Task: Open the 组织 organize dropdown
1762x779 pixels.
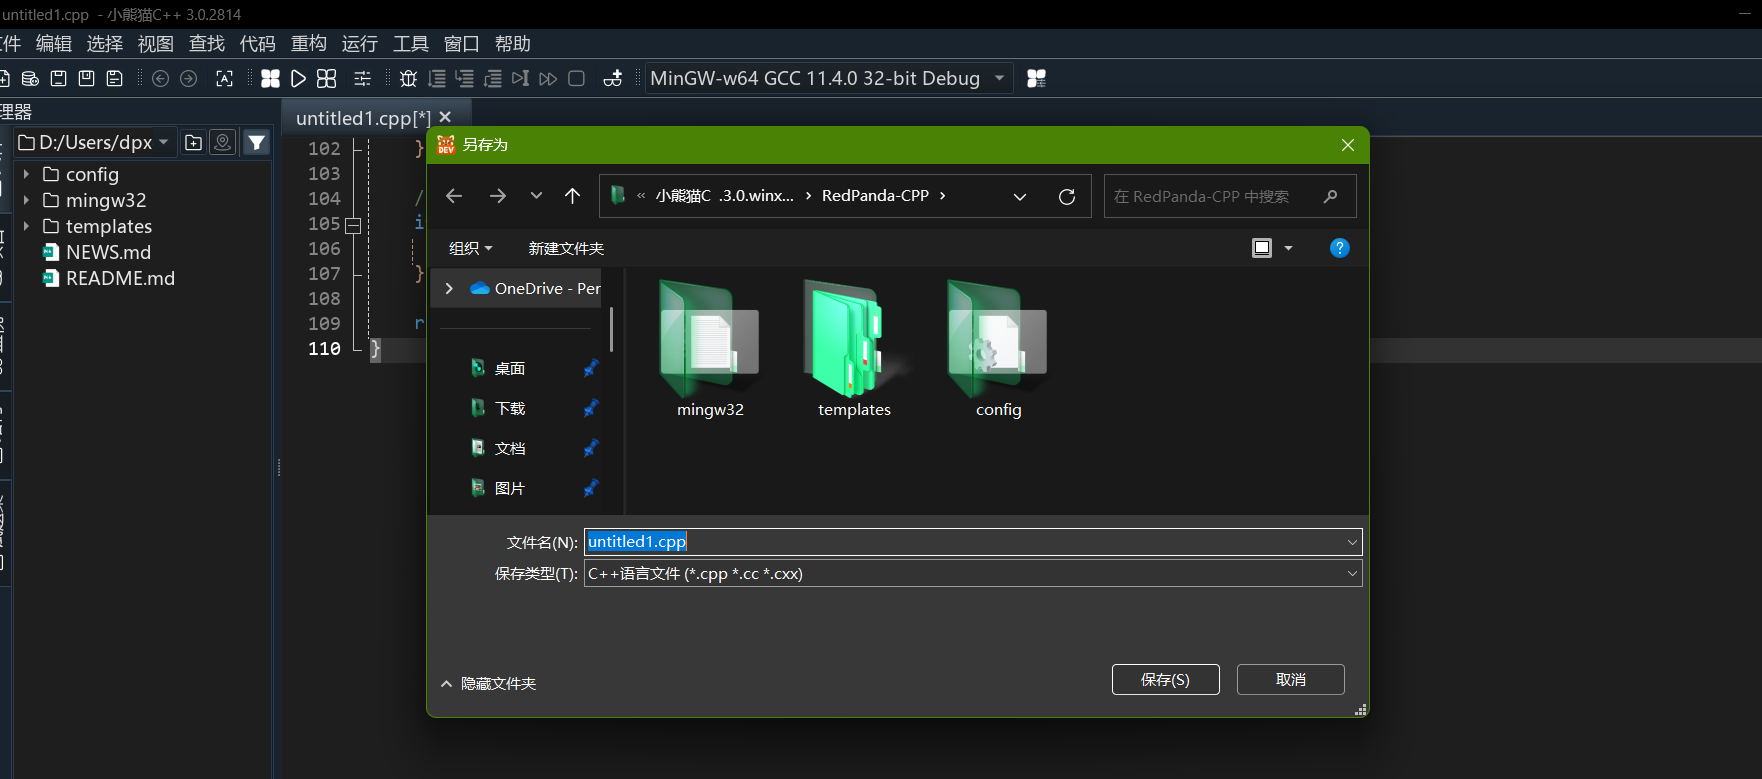Action: coord(470,248)
